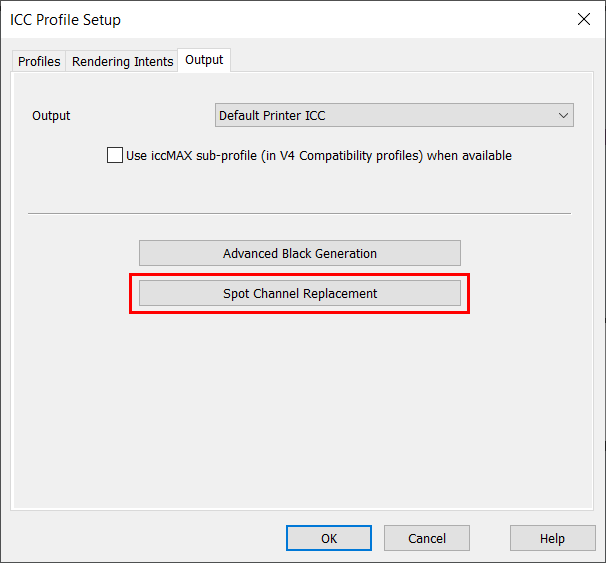Viewport: 606px width, 563px height.
Task: Click the 'Output' field label
Action: [x=51, y=115]
